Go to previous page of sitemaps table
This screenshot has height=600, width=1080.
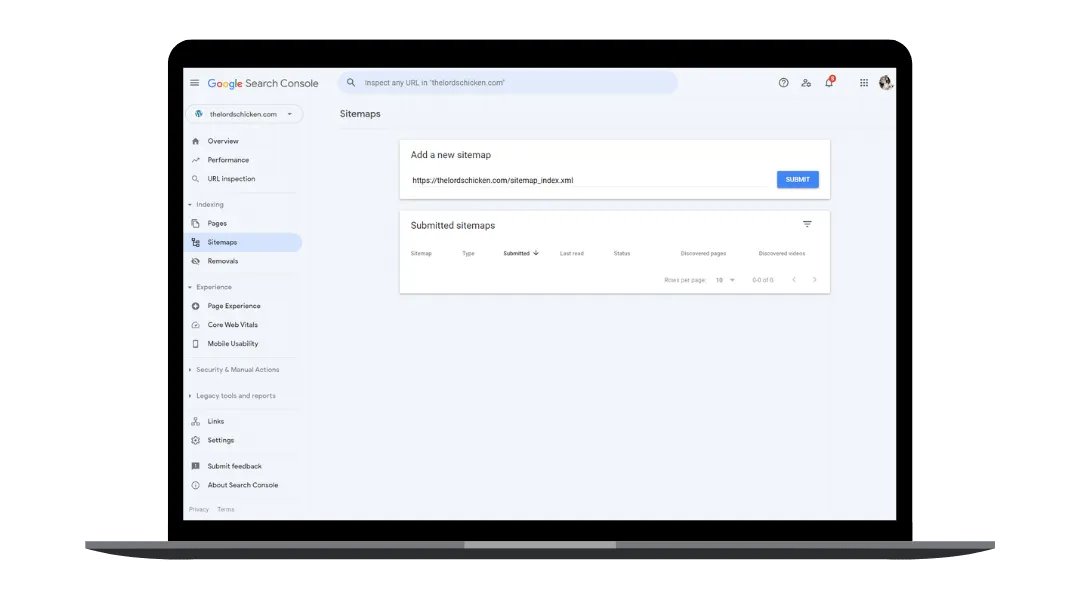(x=794, y=280)
